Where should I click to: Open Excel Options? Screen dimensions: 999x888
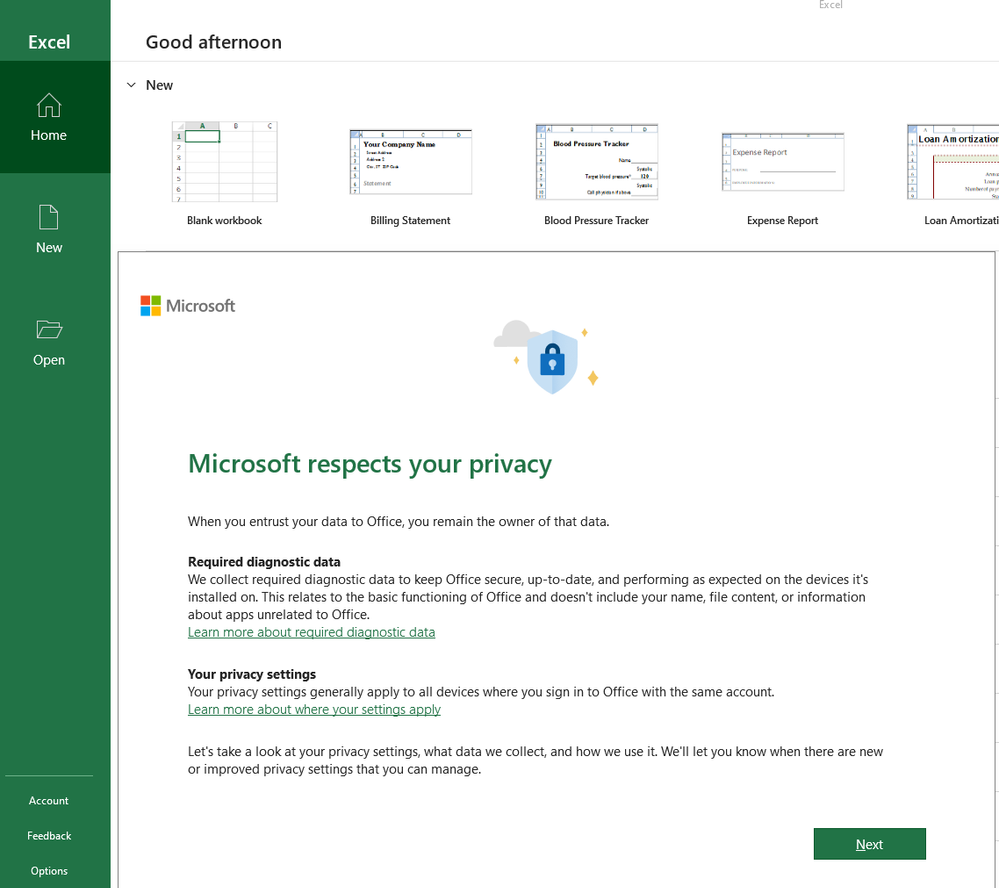click(x=49, y=871)
